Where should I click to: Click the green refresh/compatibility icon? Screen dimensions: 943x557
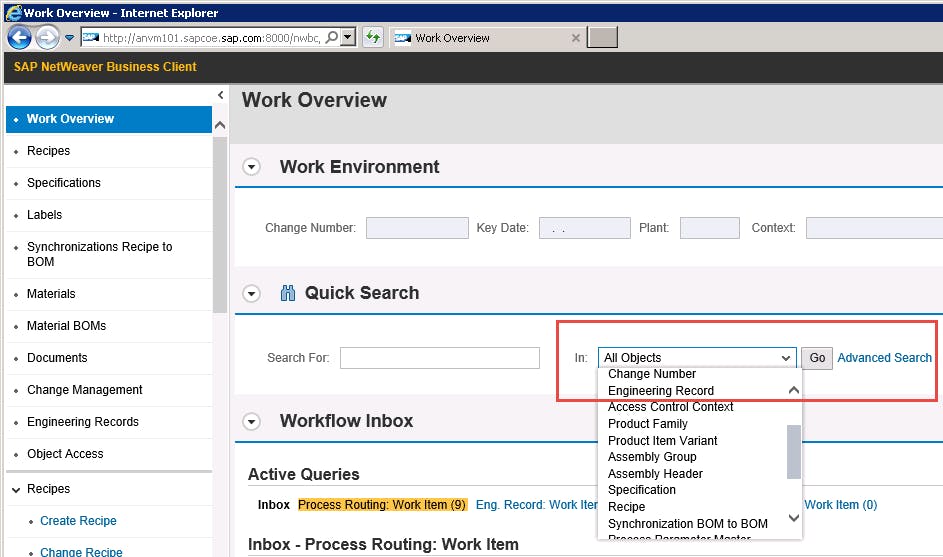pyautogui.click(x=373, y=37)
